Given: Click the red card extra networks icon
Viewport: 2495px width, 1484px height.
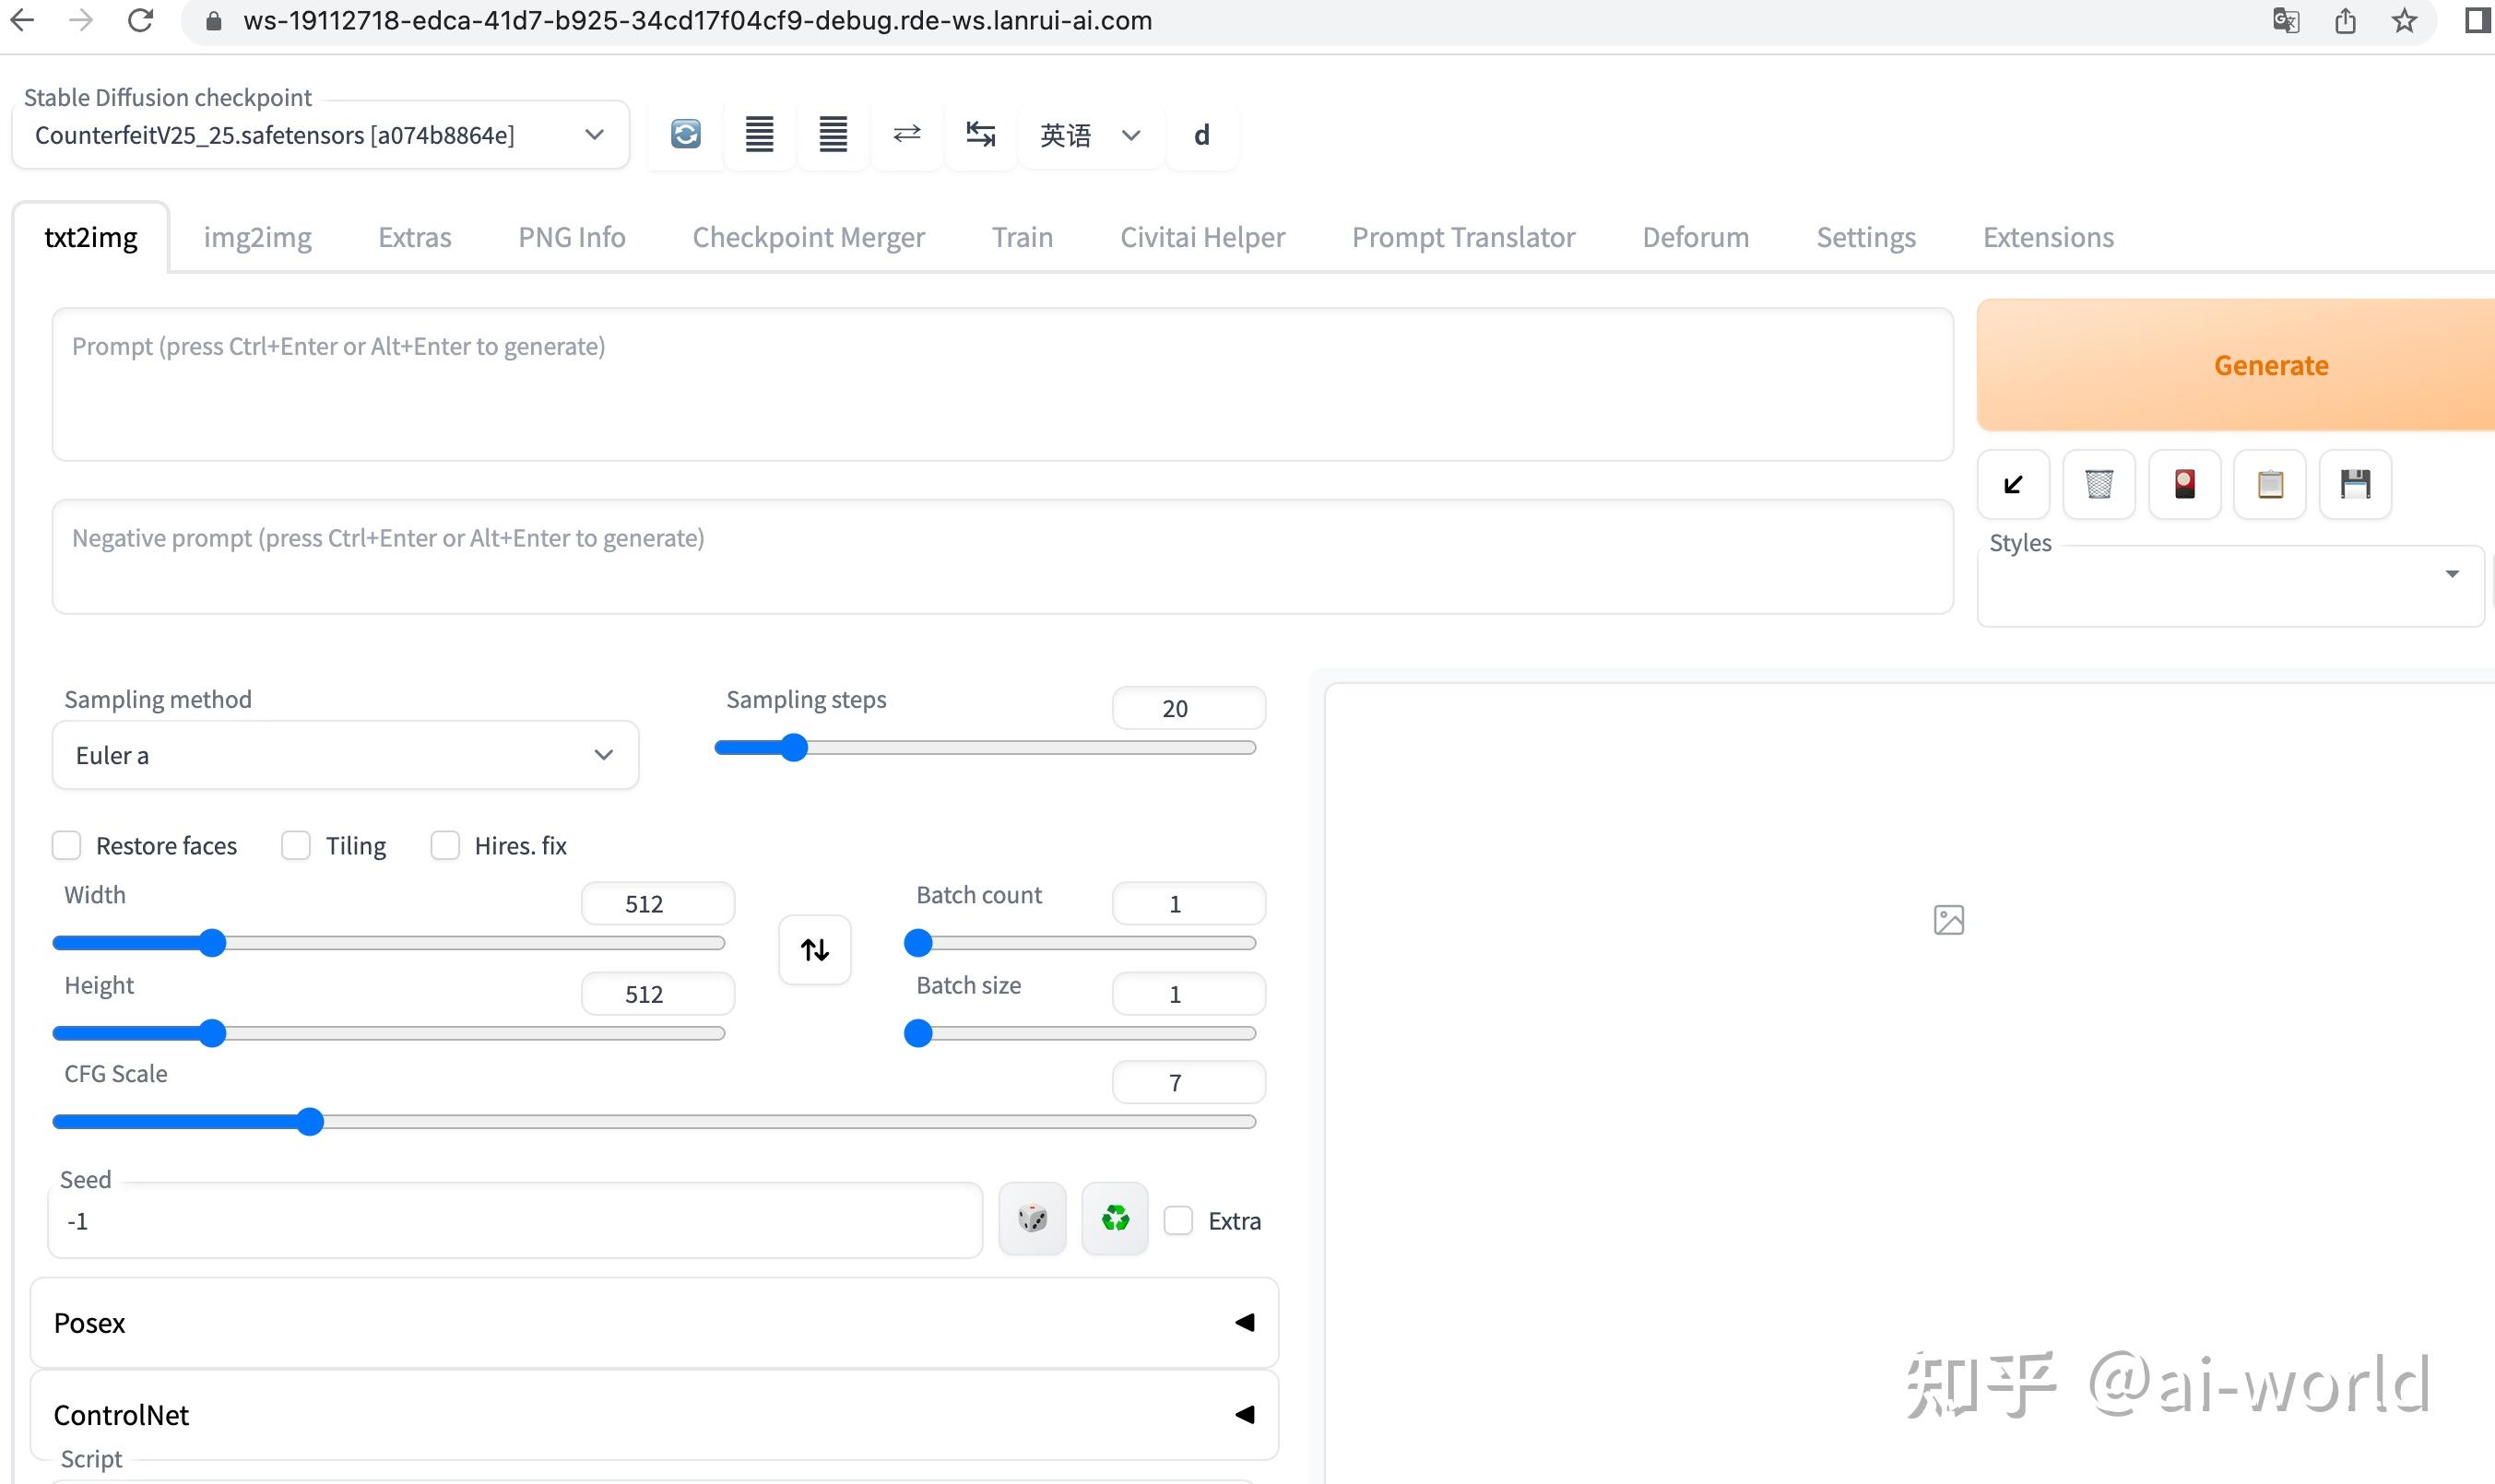Looking at the screenshot, I should pos(2184,484).
